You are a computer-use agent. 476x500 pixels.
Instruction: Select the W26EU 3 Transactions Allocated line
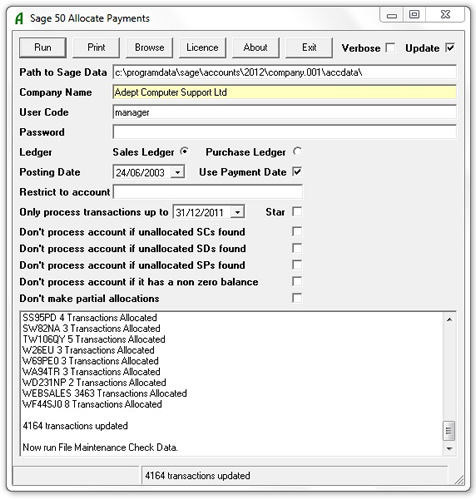[88, 350]
